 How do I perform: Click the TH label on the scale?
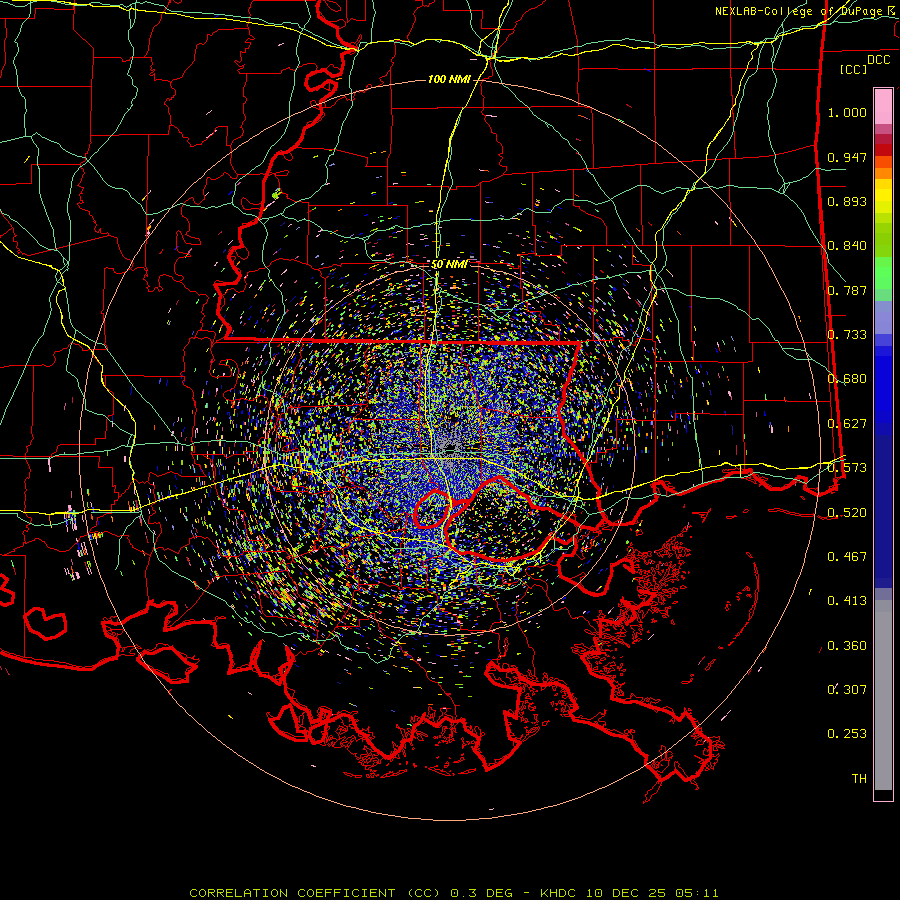(859, 779)
